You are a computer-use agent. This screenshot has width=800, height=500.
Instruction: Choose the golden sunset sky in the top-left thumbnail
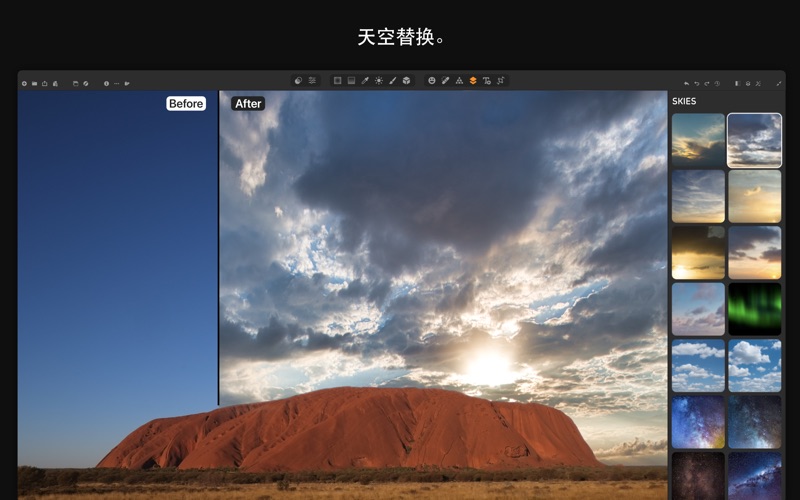(x=698, y=139)
